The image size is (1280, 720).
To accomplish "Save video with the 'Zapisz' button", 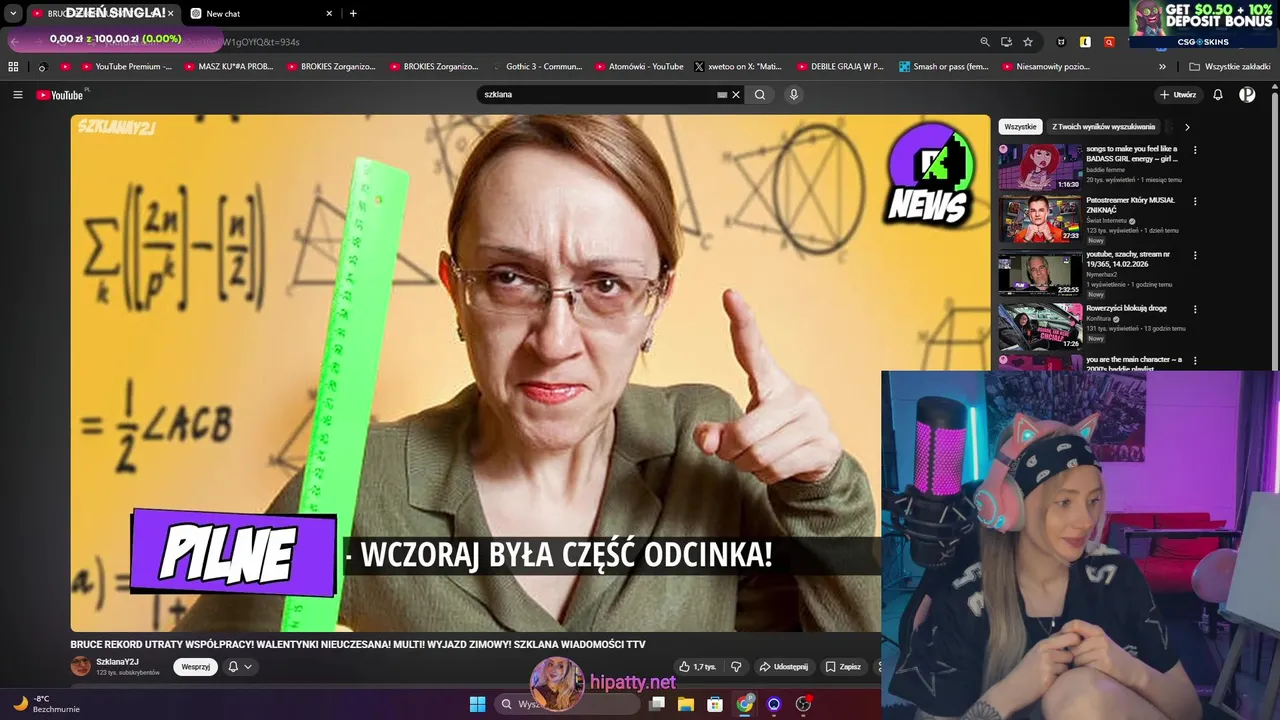I will (843, 667).
